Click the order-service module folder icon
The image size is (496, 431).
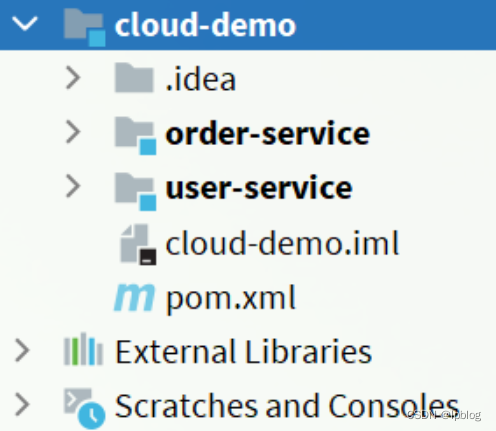[135, 136]
